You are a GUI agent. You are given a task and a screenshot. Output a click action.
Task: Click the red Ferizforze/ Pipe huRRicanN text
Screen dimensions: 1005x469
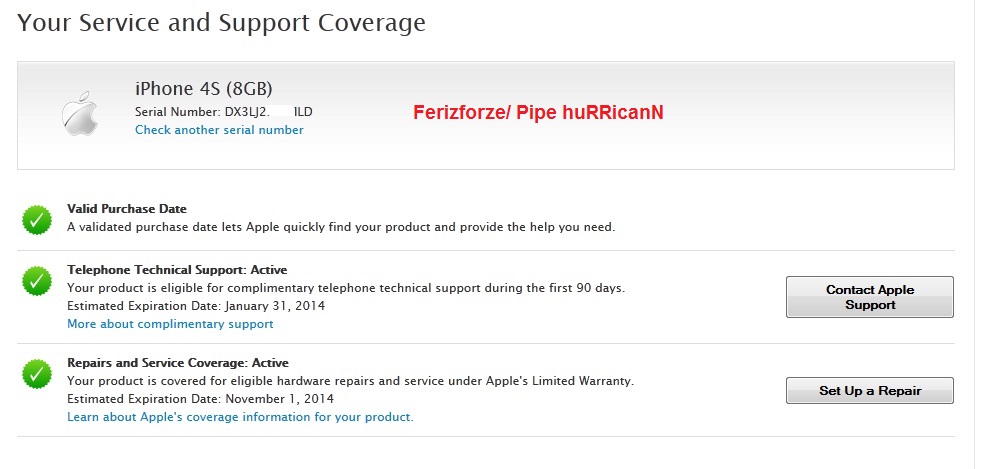click(x=538, y=113)
